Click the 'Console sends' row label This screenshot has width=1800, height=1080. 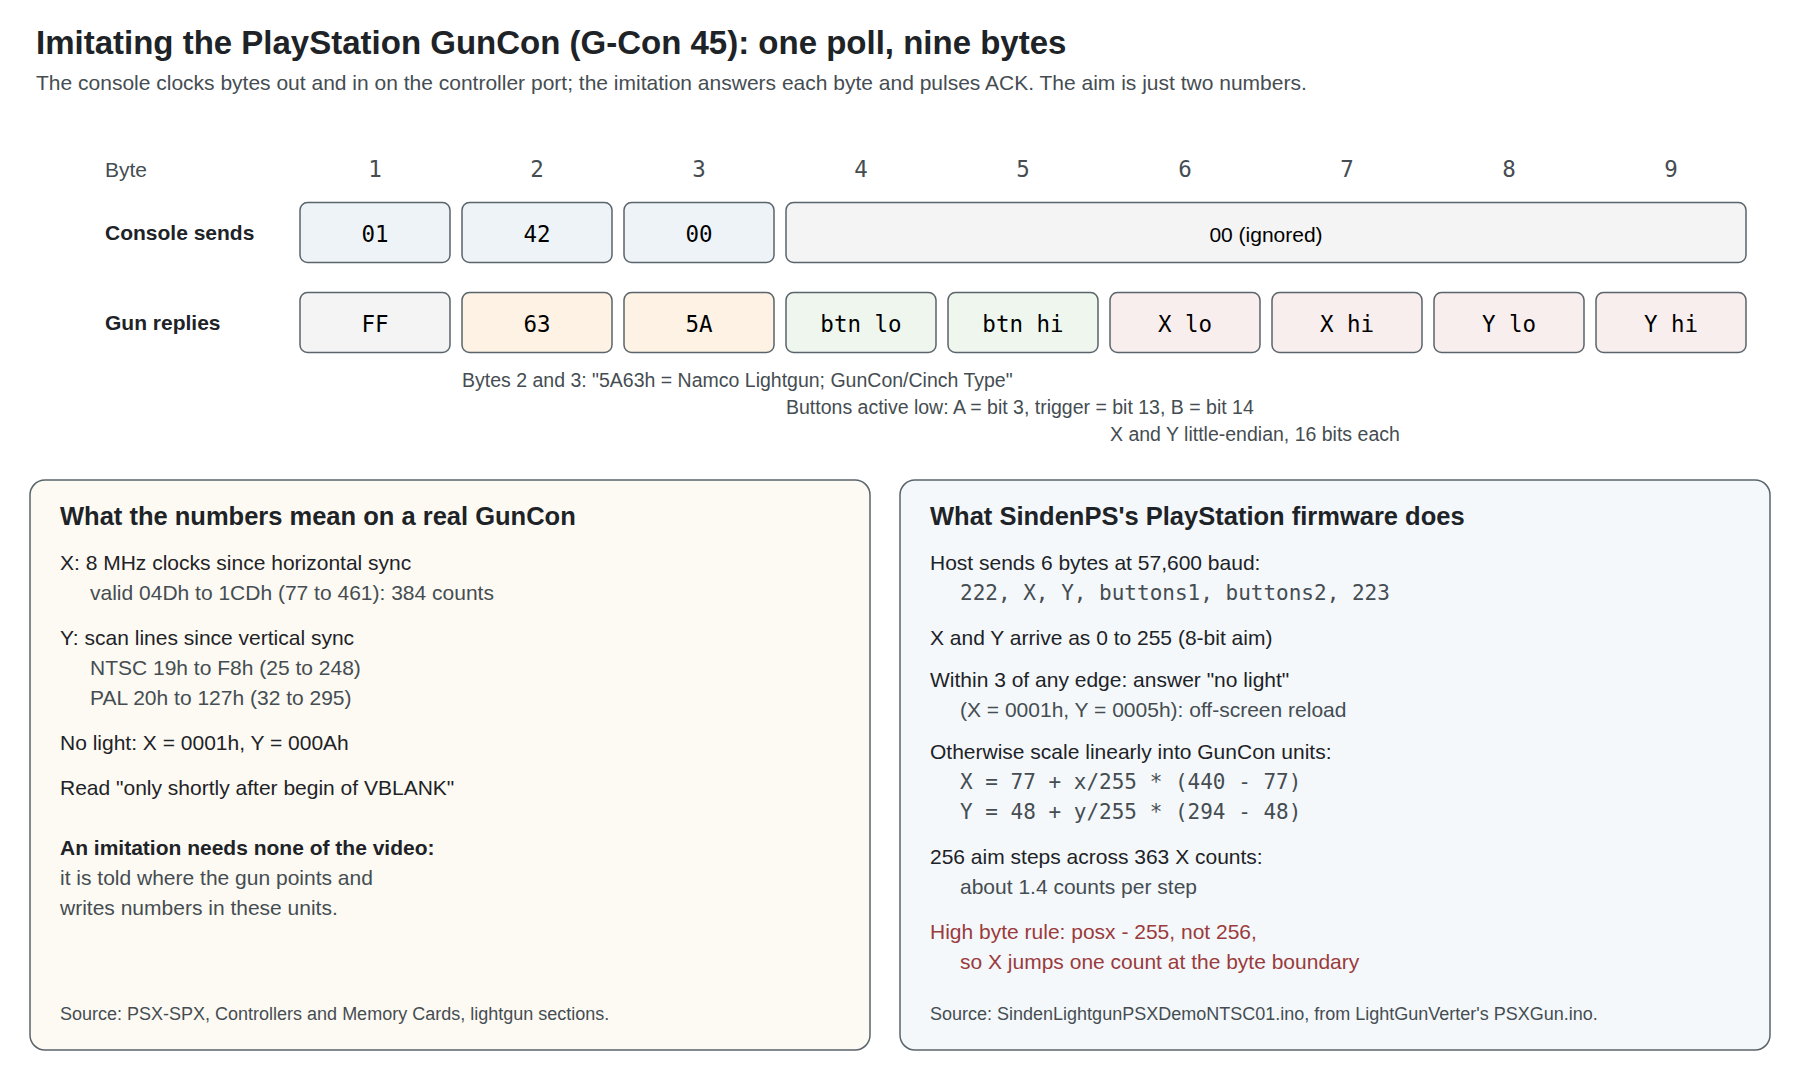click(179, 233)
